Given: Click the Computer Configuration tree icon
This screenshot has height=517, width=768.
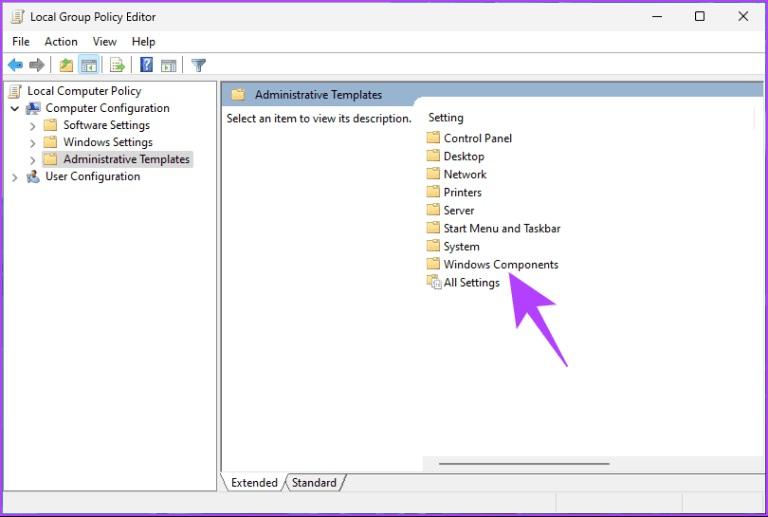Looking at the screenshot, I should 33,108.
